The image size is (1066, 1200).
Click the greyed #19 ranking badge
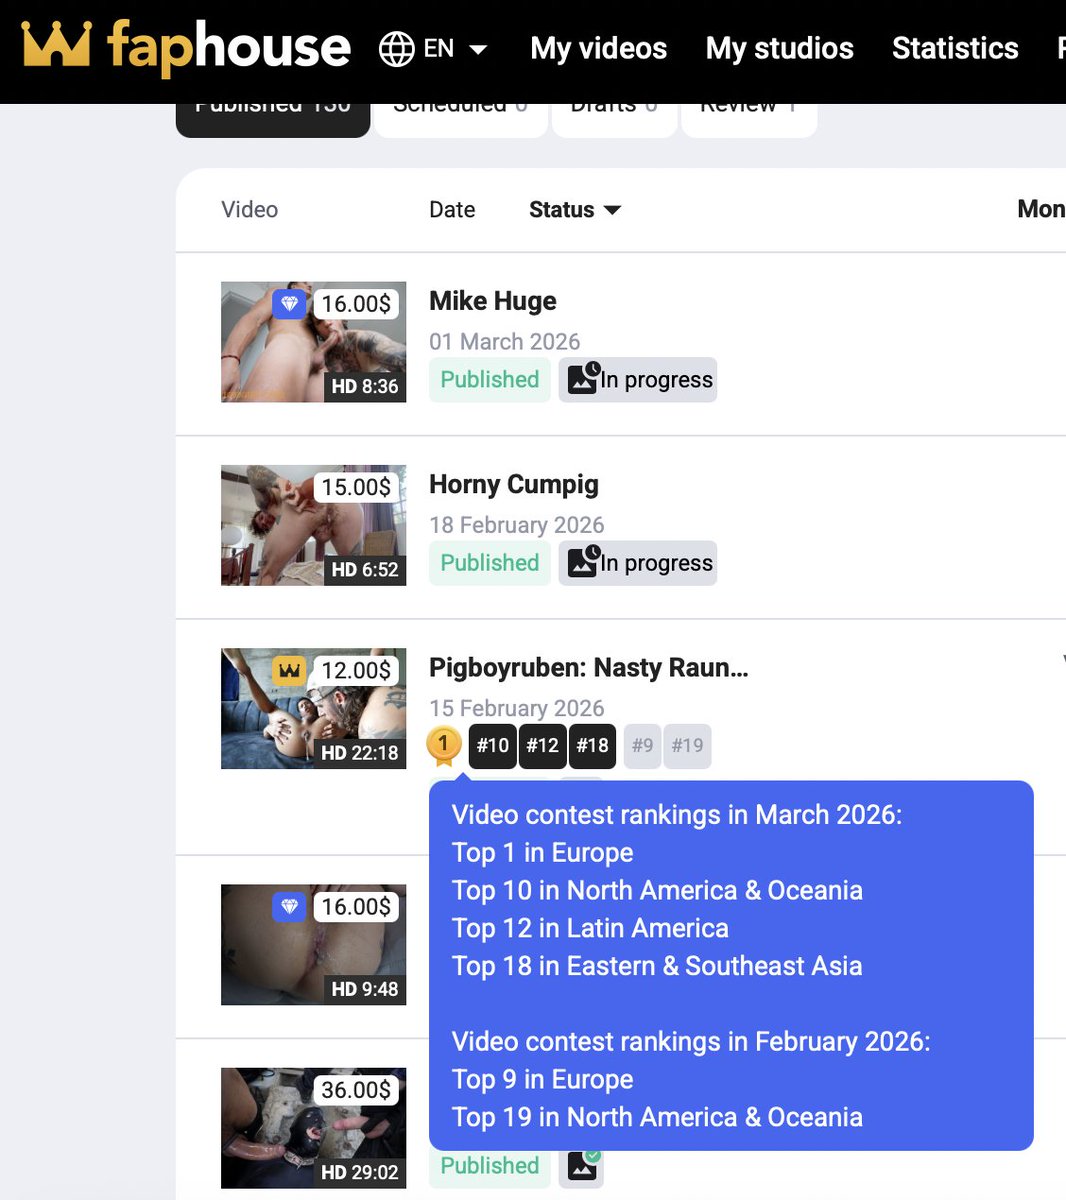click(687, 746)
